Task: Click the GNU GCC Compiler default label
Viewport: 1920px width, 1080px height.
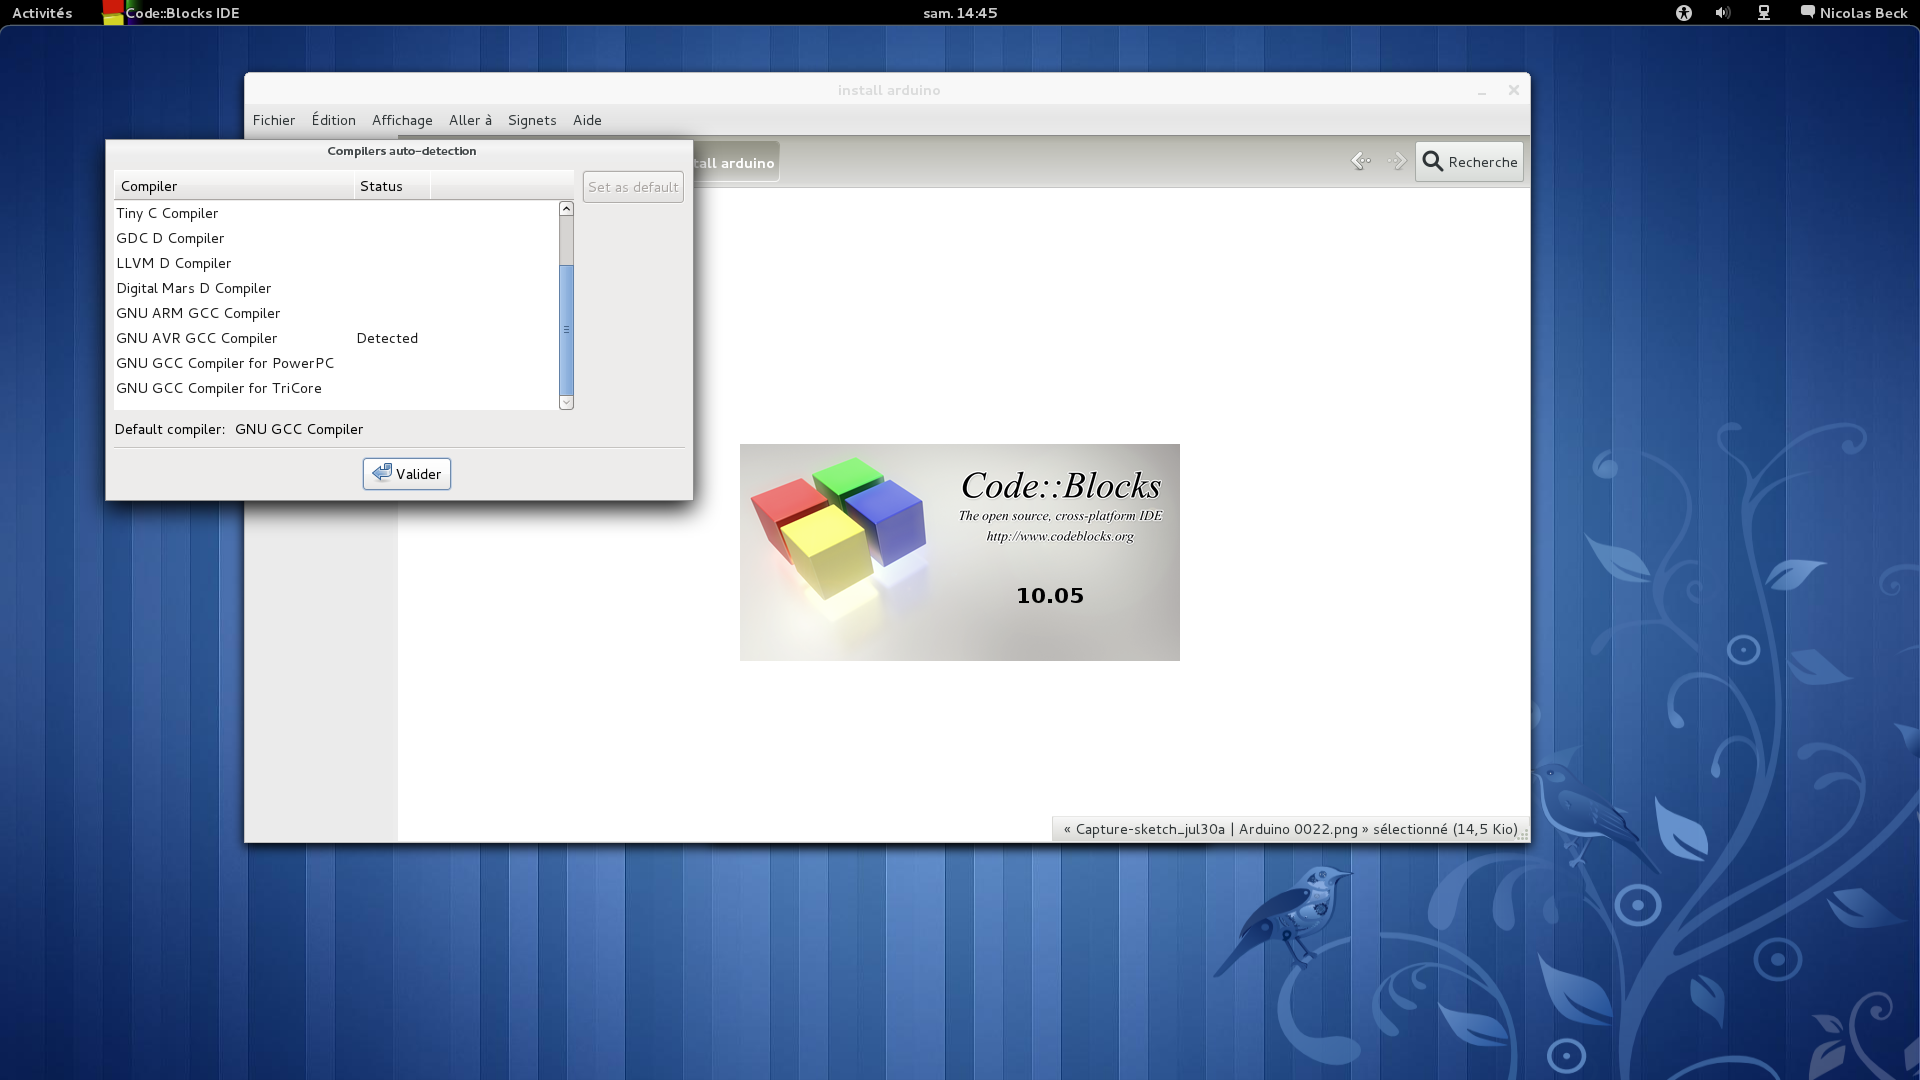Action: (x=299, y=429)
